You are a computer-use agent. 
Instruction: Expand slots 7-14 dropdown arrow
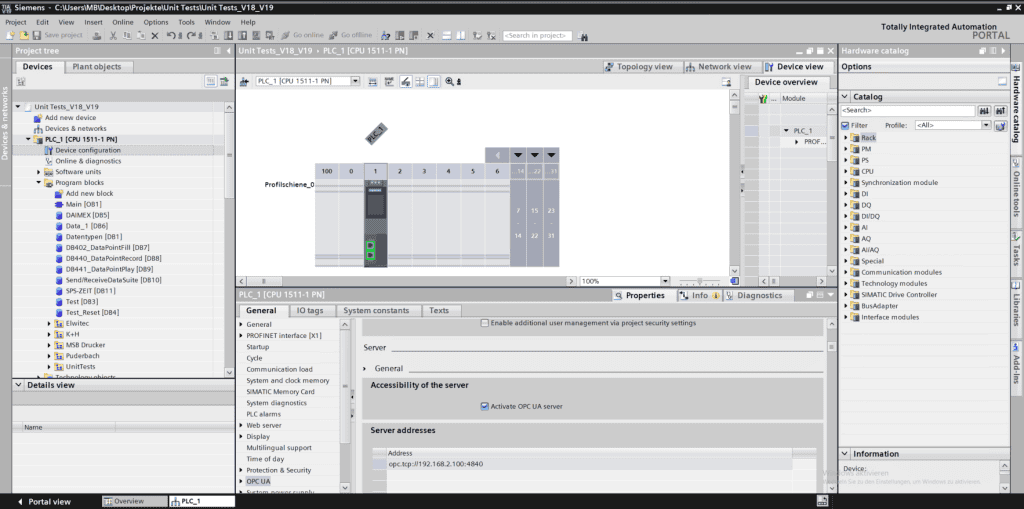(x=518, y=156)
